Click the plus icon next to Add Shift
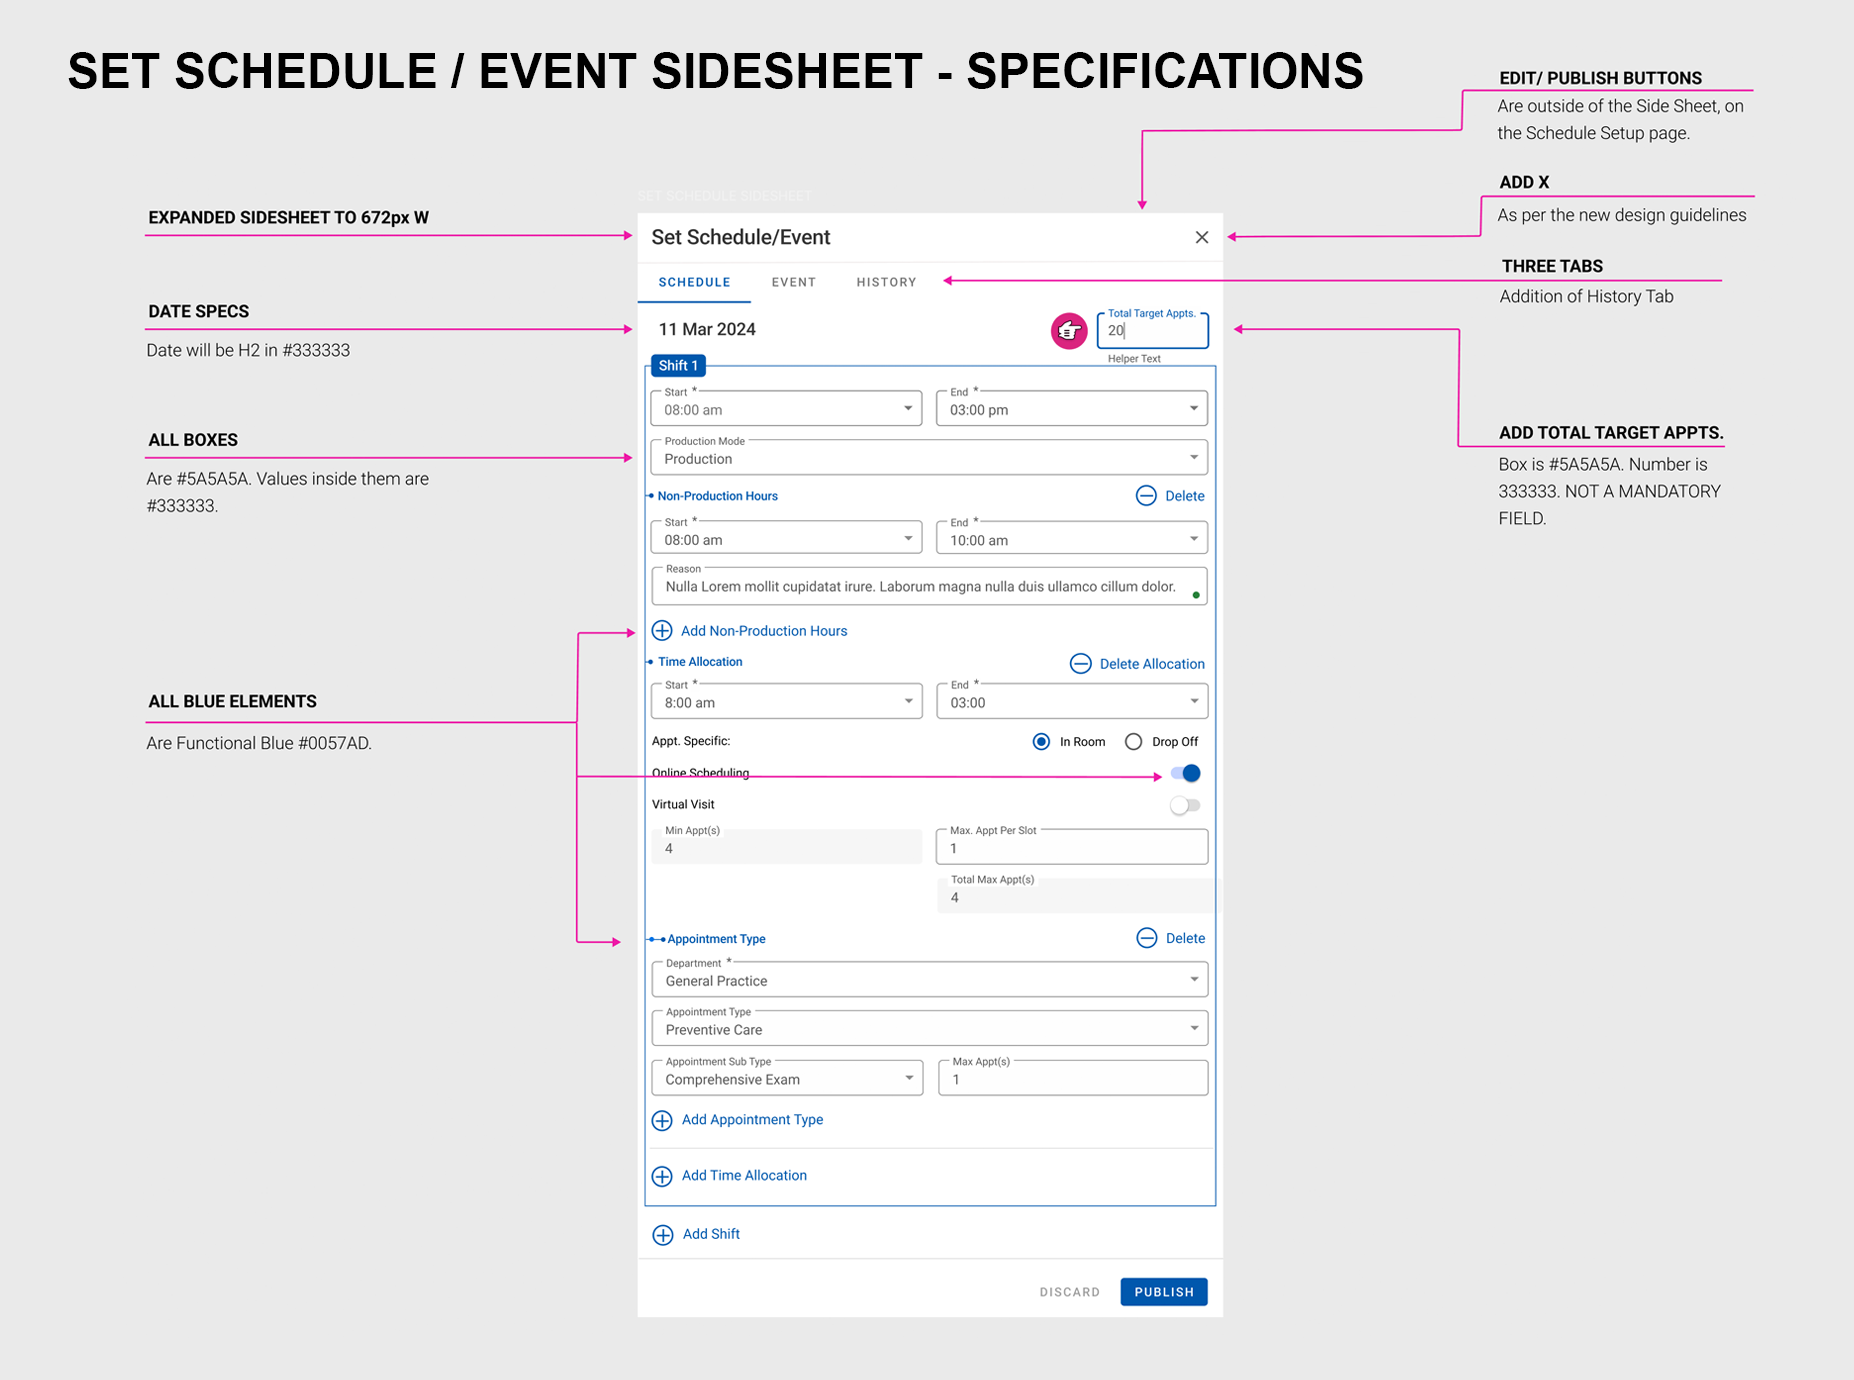The height and width of the screenshot is (1380, 1854). click(663, 1235)
